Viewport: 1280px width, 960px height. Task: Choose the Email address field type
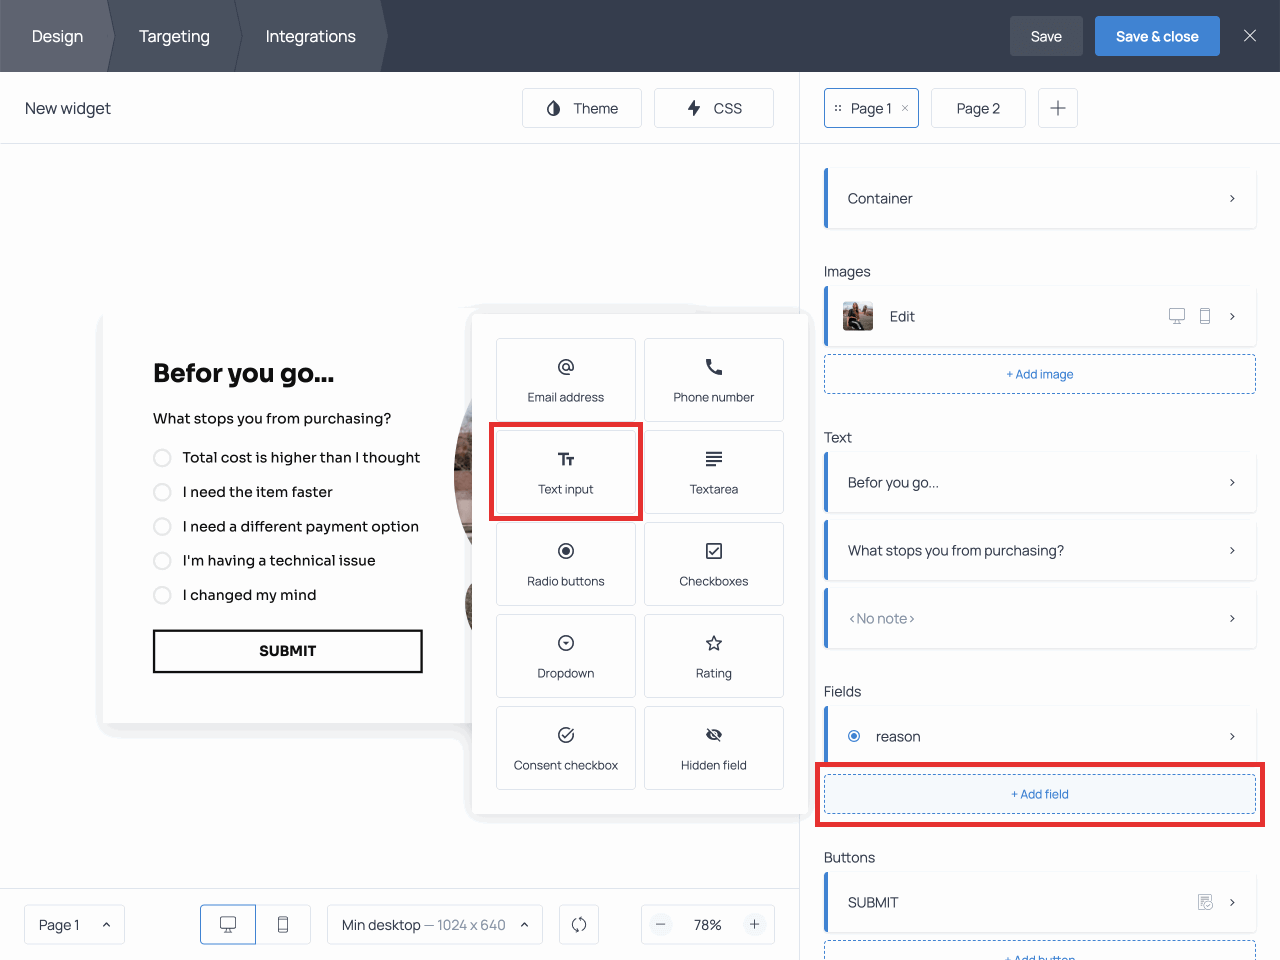click(x=566, y=380)
